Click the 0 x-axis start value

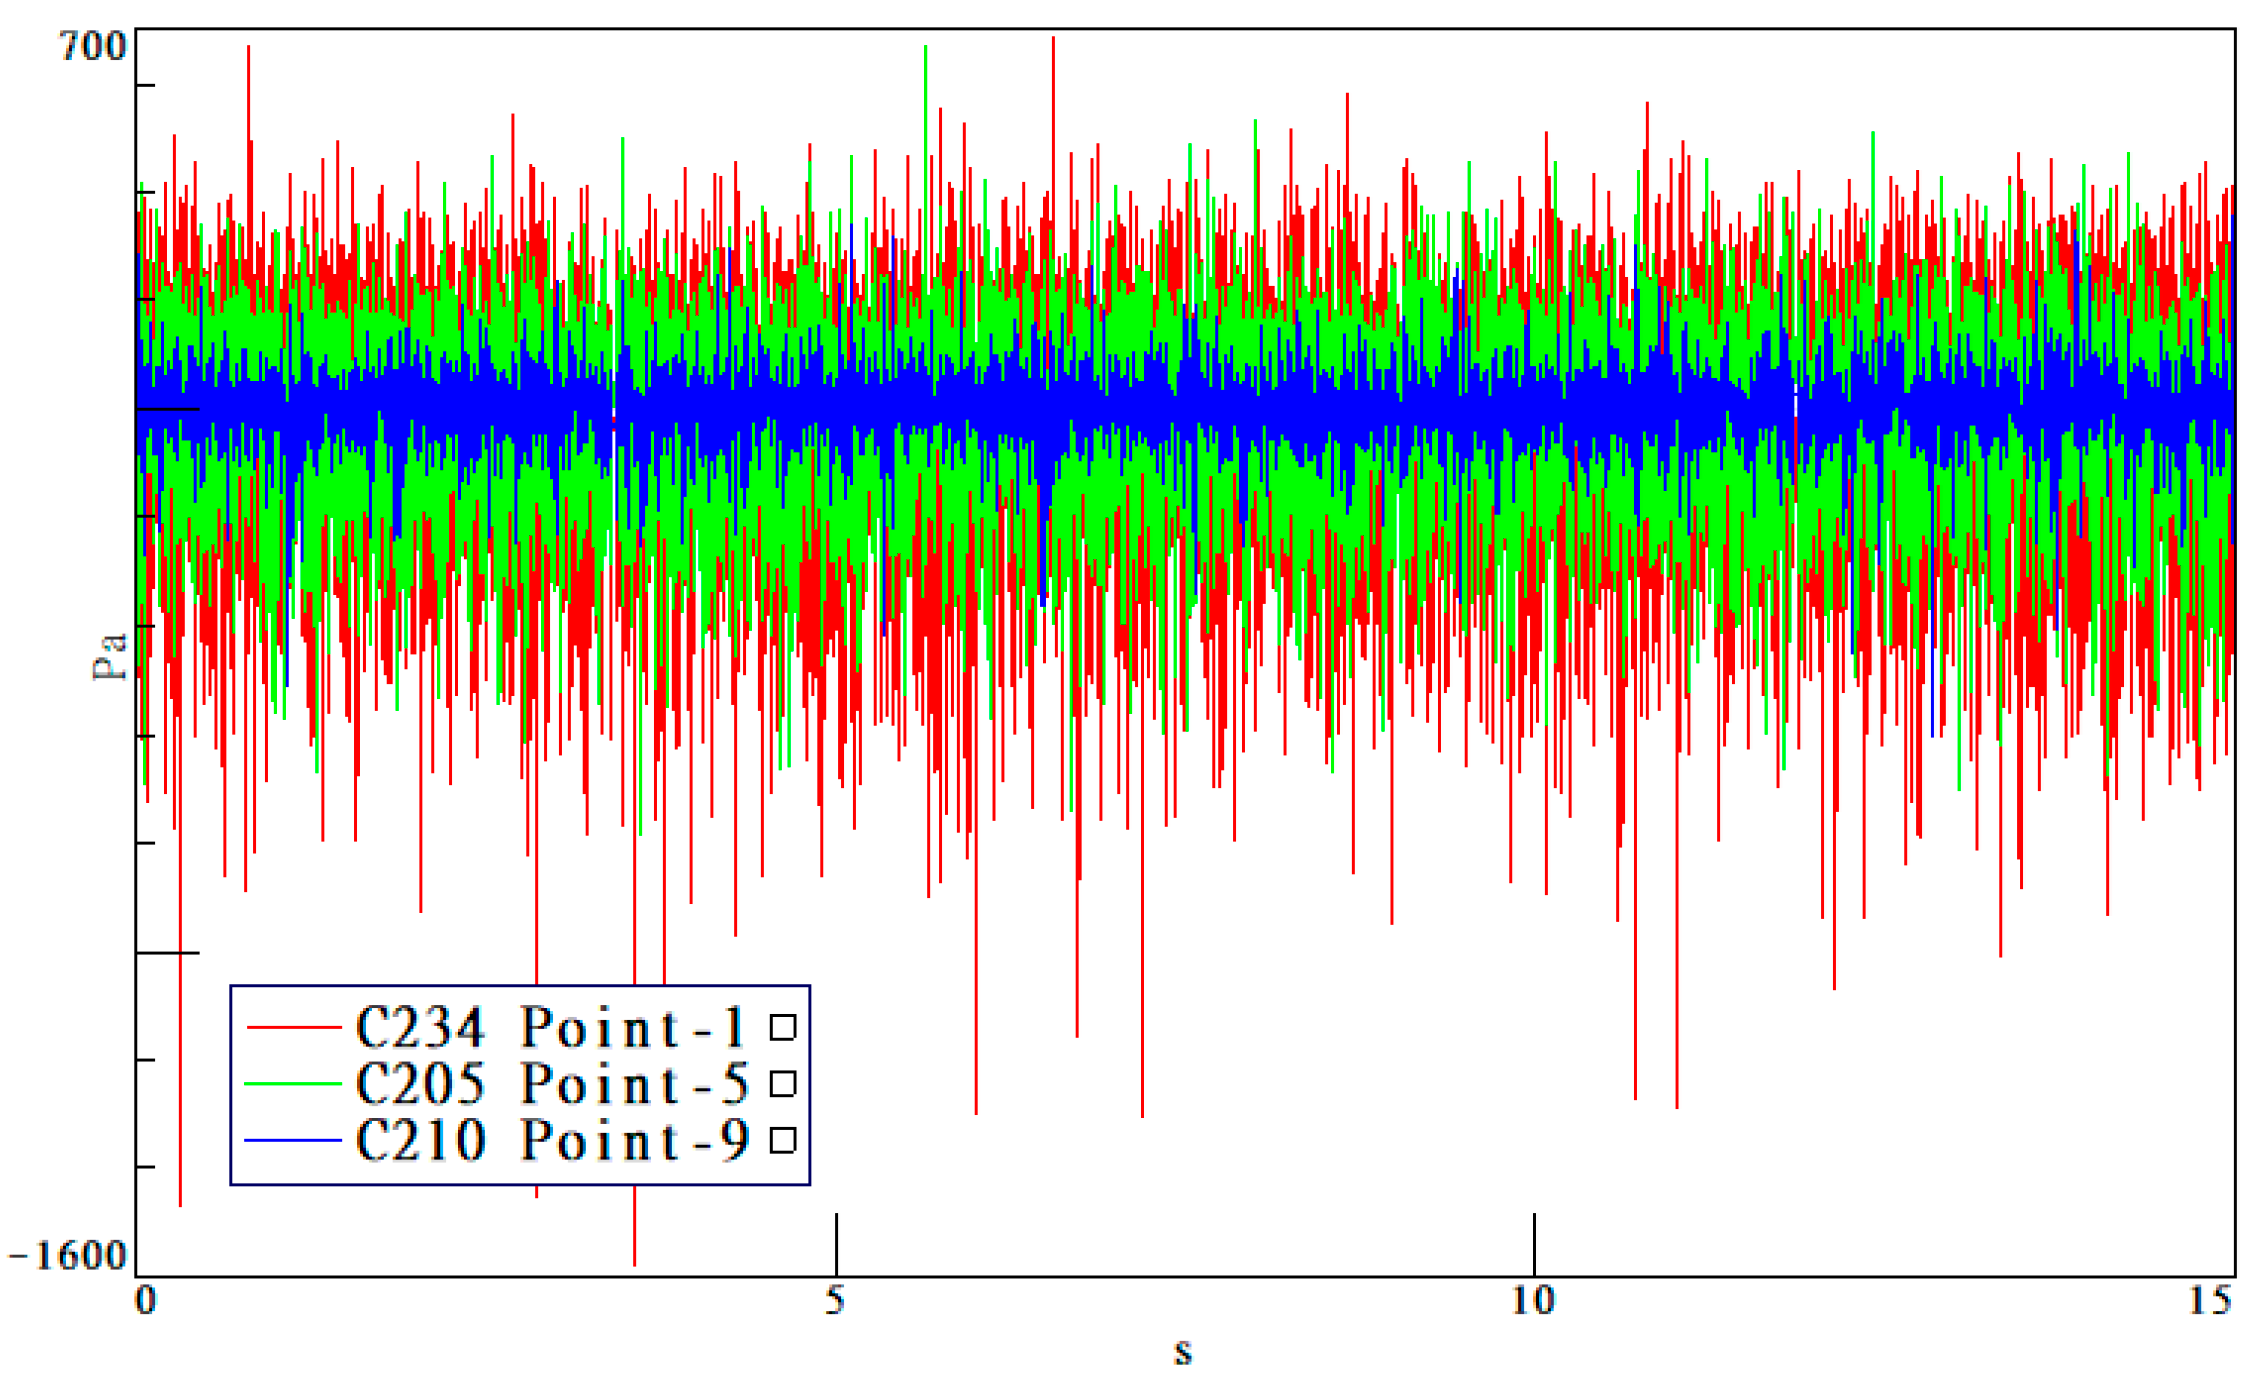click(146, 1300)
